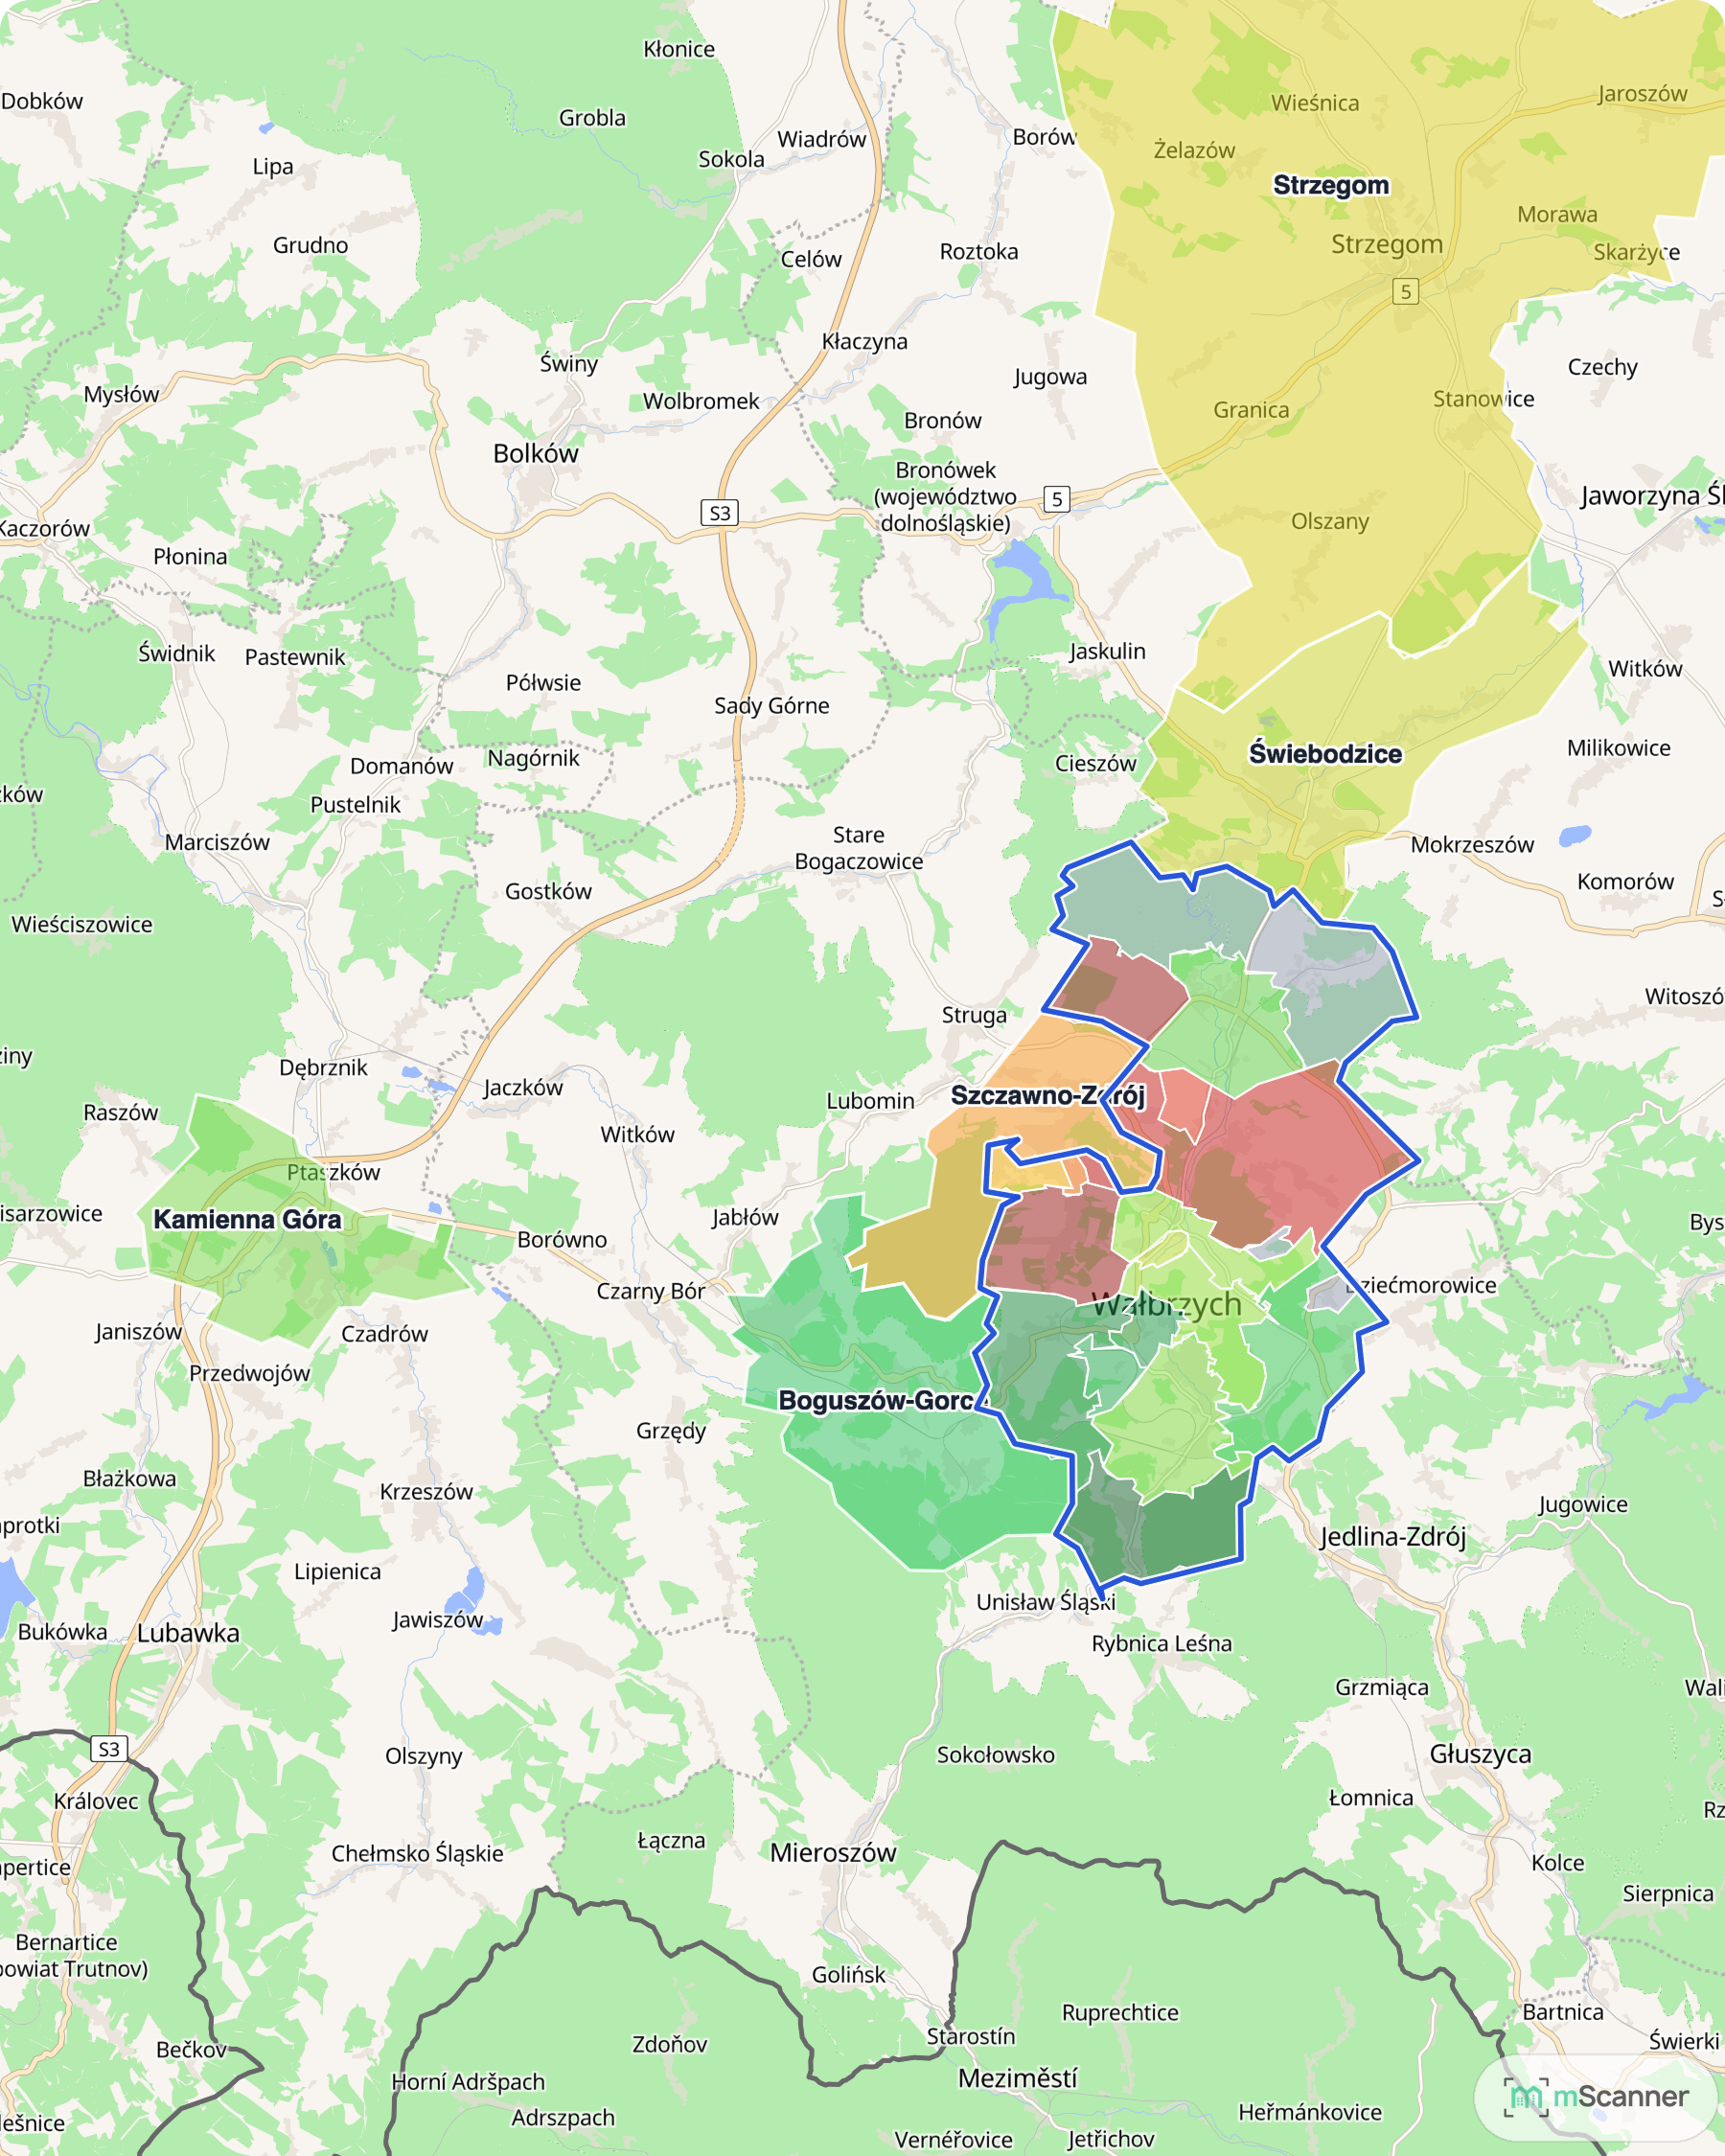Image resolution: width=1725 pixels, height=2156 pixels.
Task: Click the Marciszów village label
Action: click(217, 842)
